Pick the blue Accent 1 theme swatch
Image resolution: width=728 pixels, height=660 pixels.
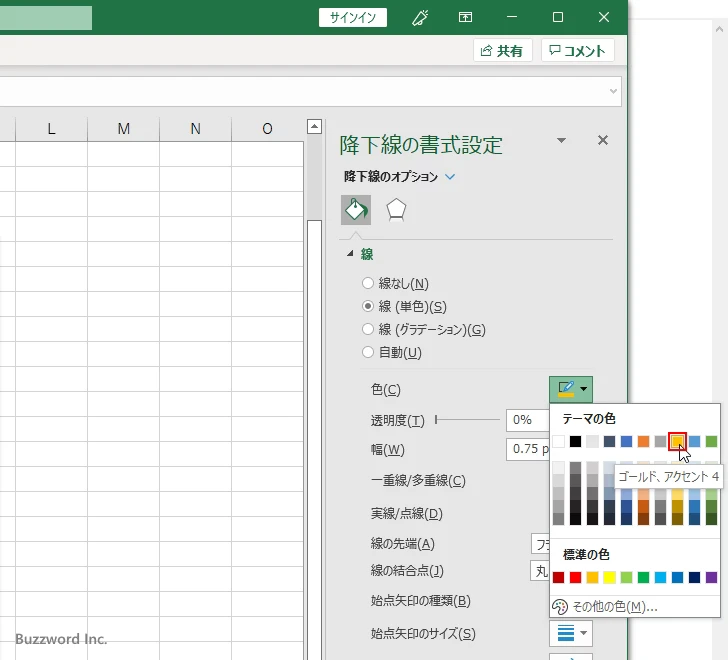click(626, 441)
